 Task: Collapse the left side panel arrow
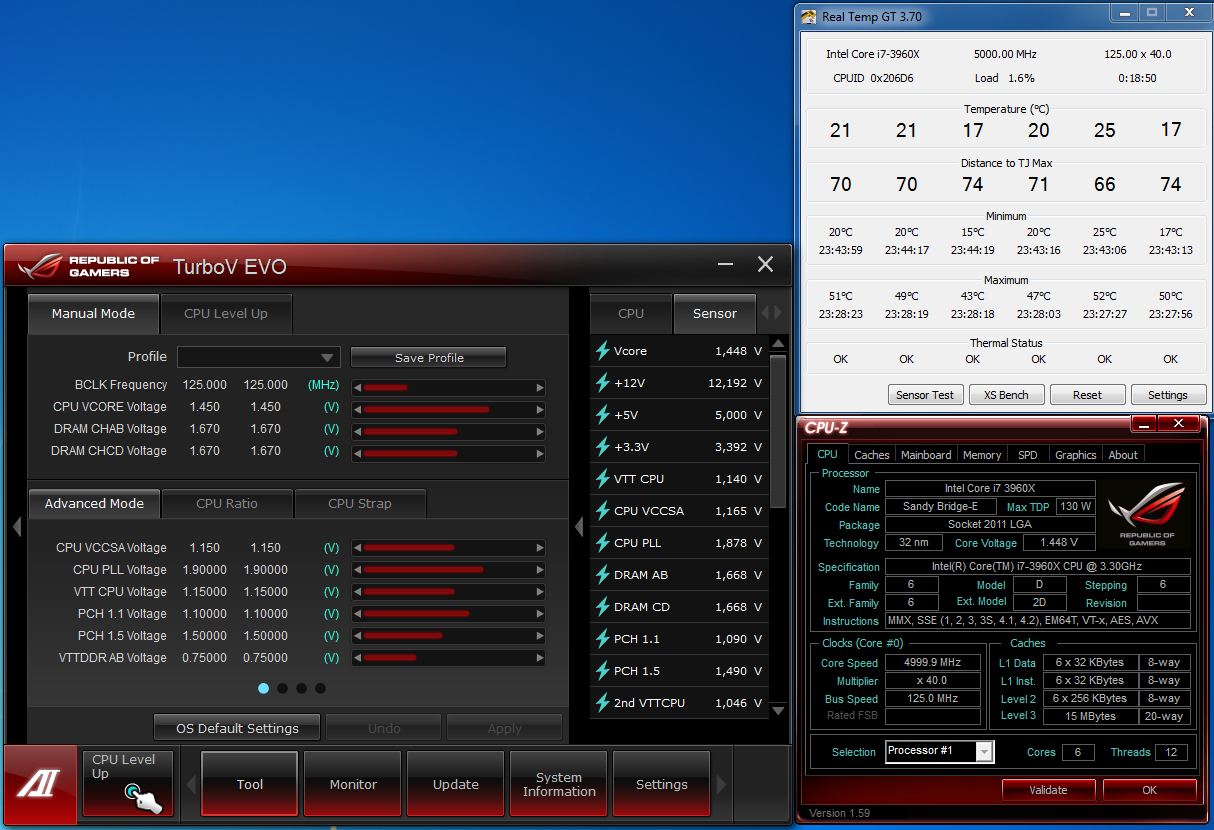(x=17, y=526)
